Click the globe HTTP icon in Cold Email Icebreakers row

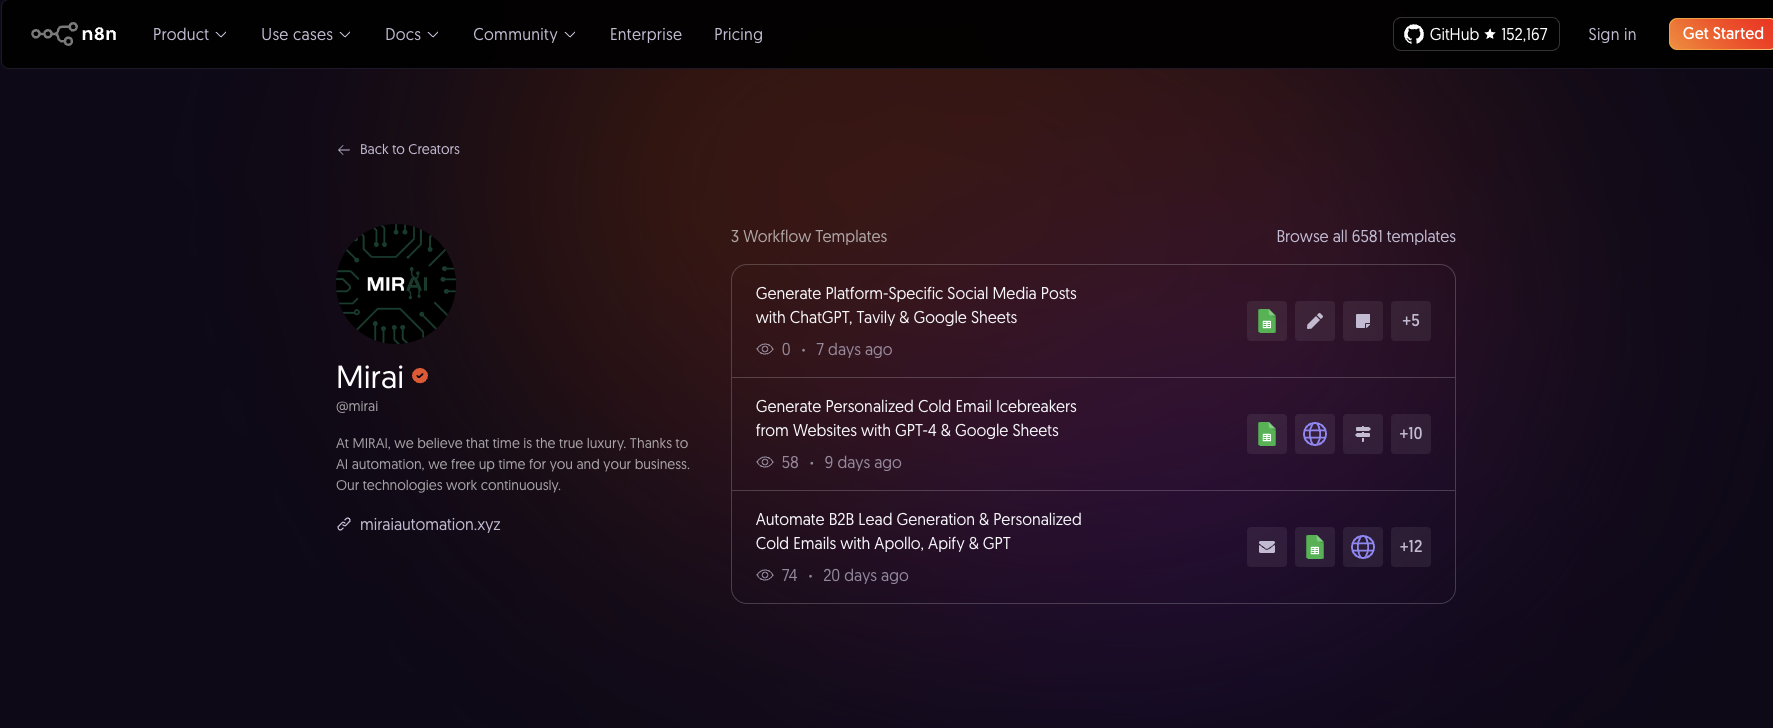pos(1314,434)
